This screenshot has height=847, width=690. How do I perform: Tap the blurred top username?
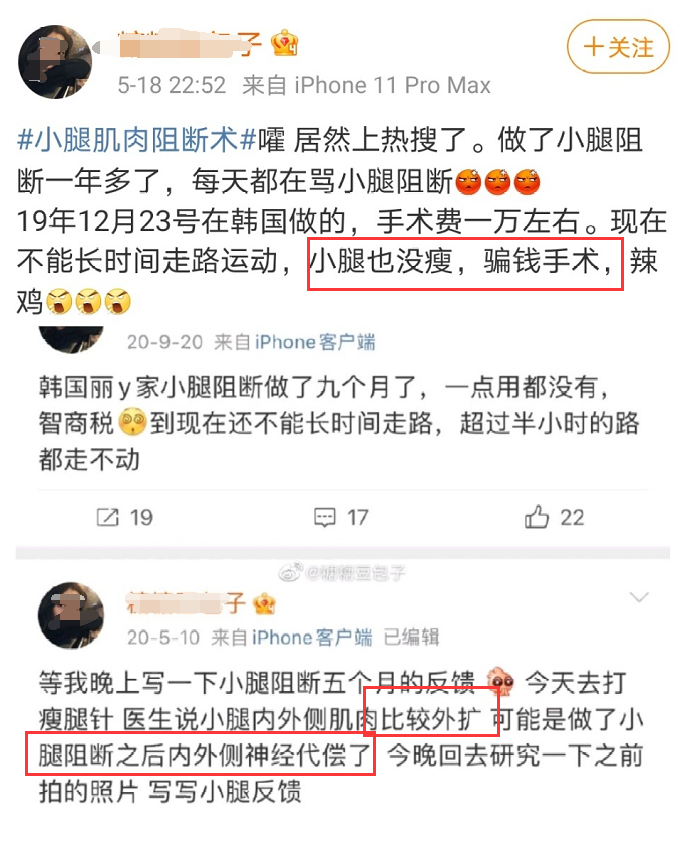point(190,44)
